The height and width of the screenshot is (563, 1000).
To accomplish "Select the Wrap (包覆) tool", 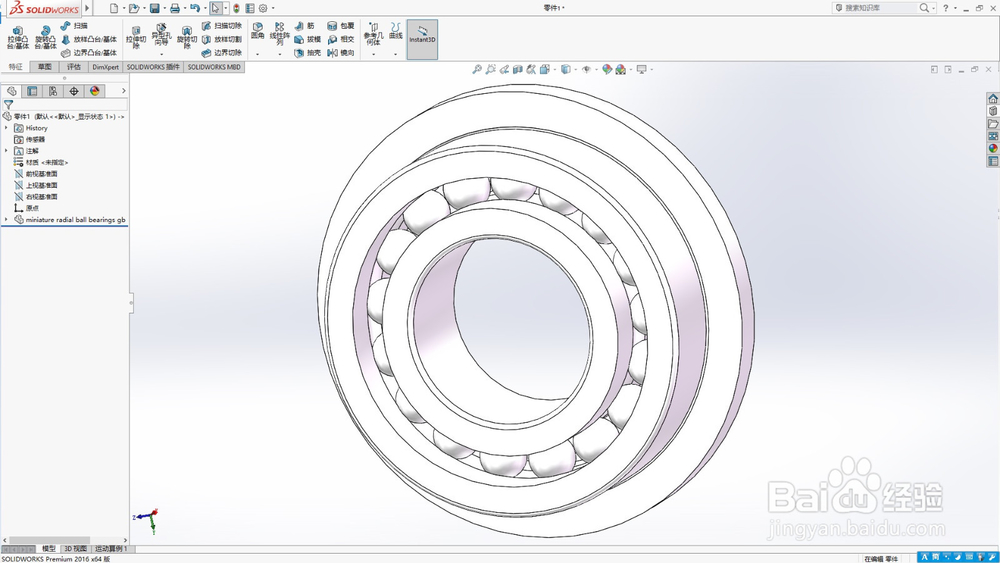I will point(341,26).
